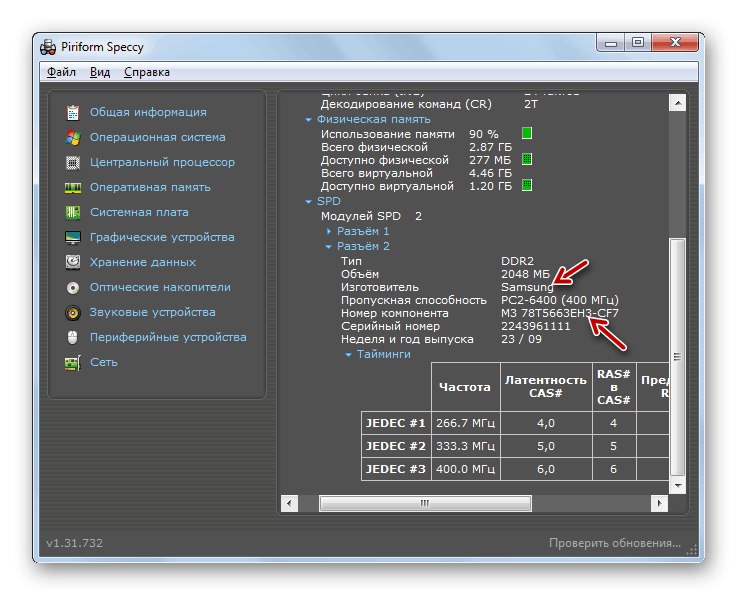The height and width of the screenshot is (596, 738).
Task: Click the horizontal scrollbar thumb
Action: [x=425, y=503]
